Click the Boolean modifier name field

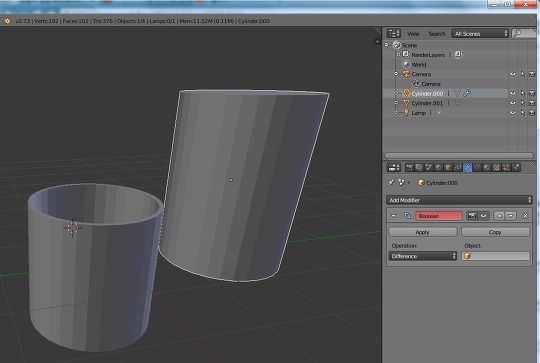(x=439, y=216)
